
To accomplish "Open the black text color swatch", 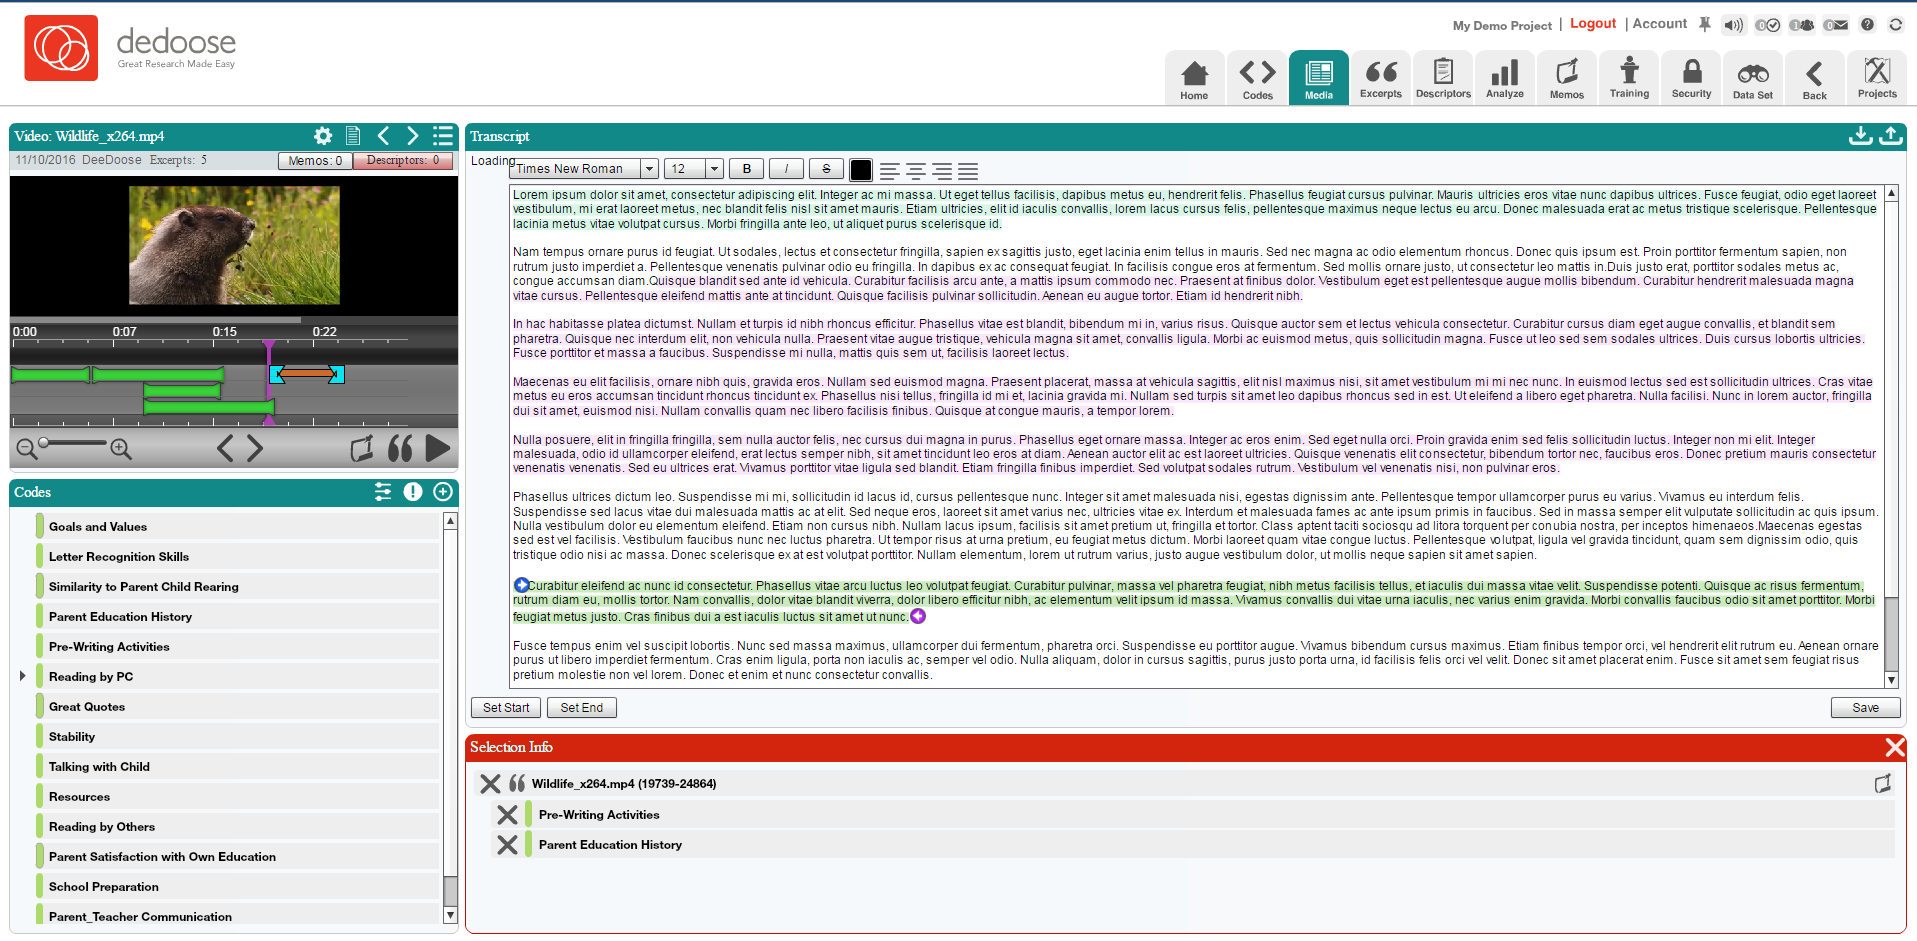I will pyautogui.click(x=861, y=170).
